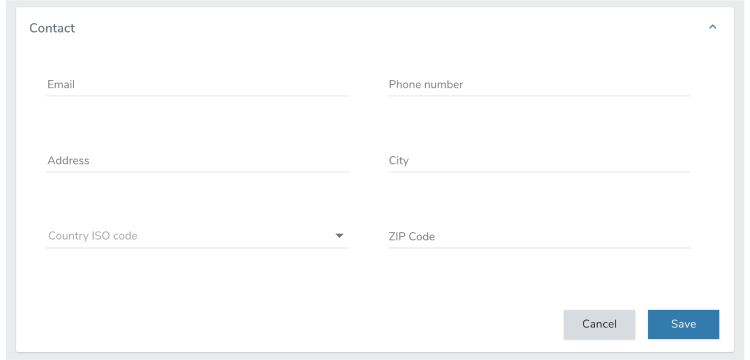Focus the ZIP Code input field
Image resolution: width=750 pixels, height=360 pixels.
(540, 237)
